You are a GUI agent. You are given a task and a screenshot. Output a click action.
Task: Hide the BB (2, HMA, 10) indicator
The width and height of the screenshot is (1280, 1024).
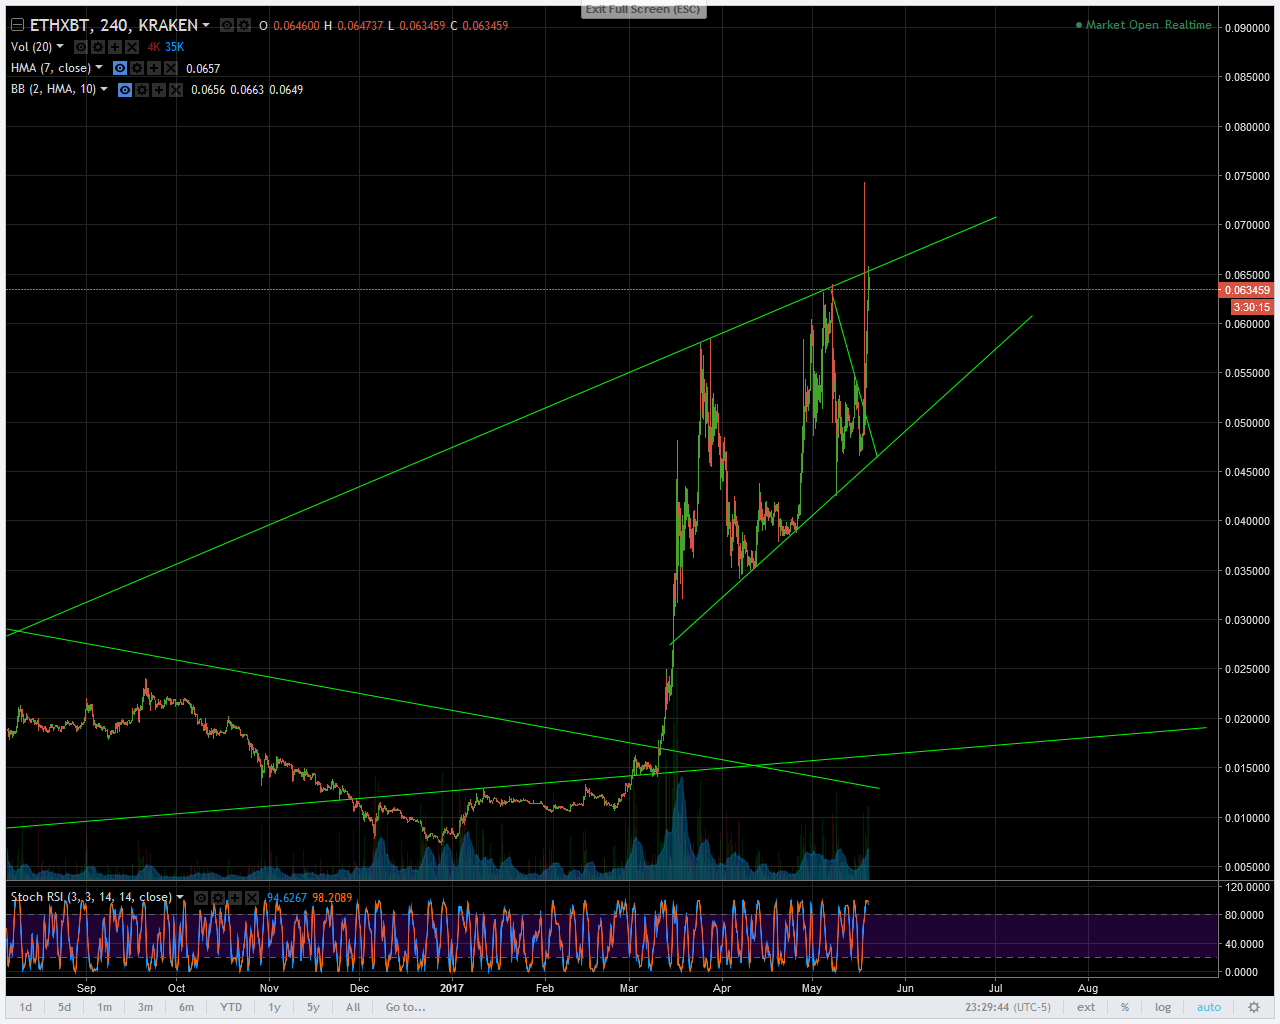point(125,90)
